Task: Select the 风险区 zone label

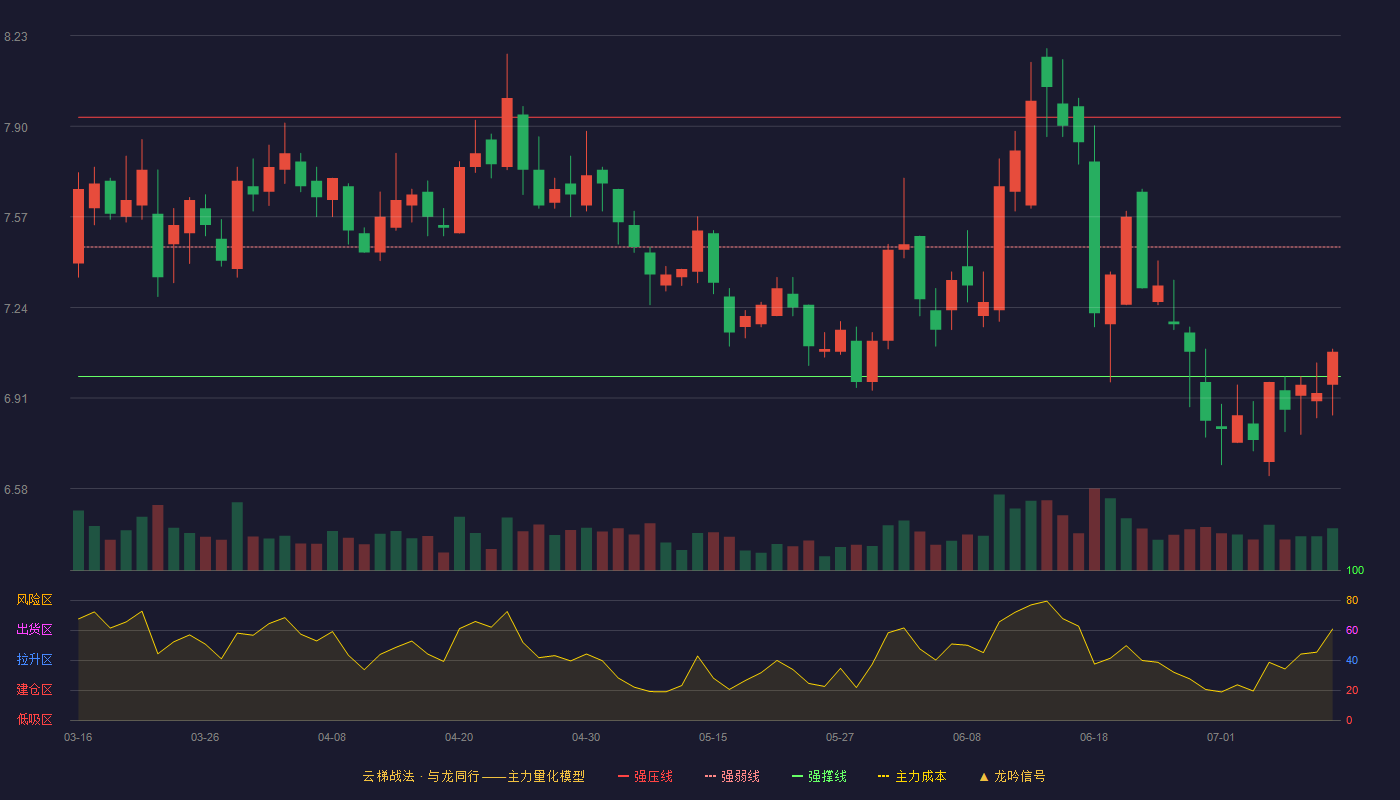Action: 34,600
